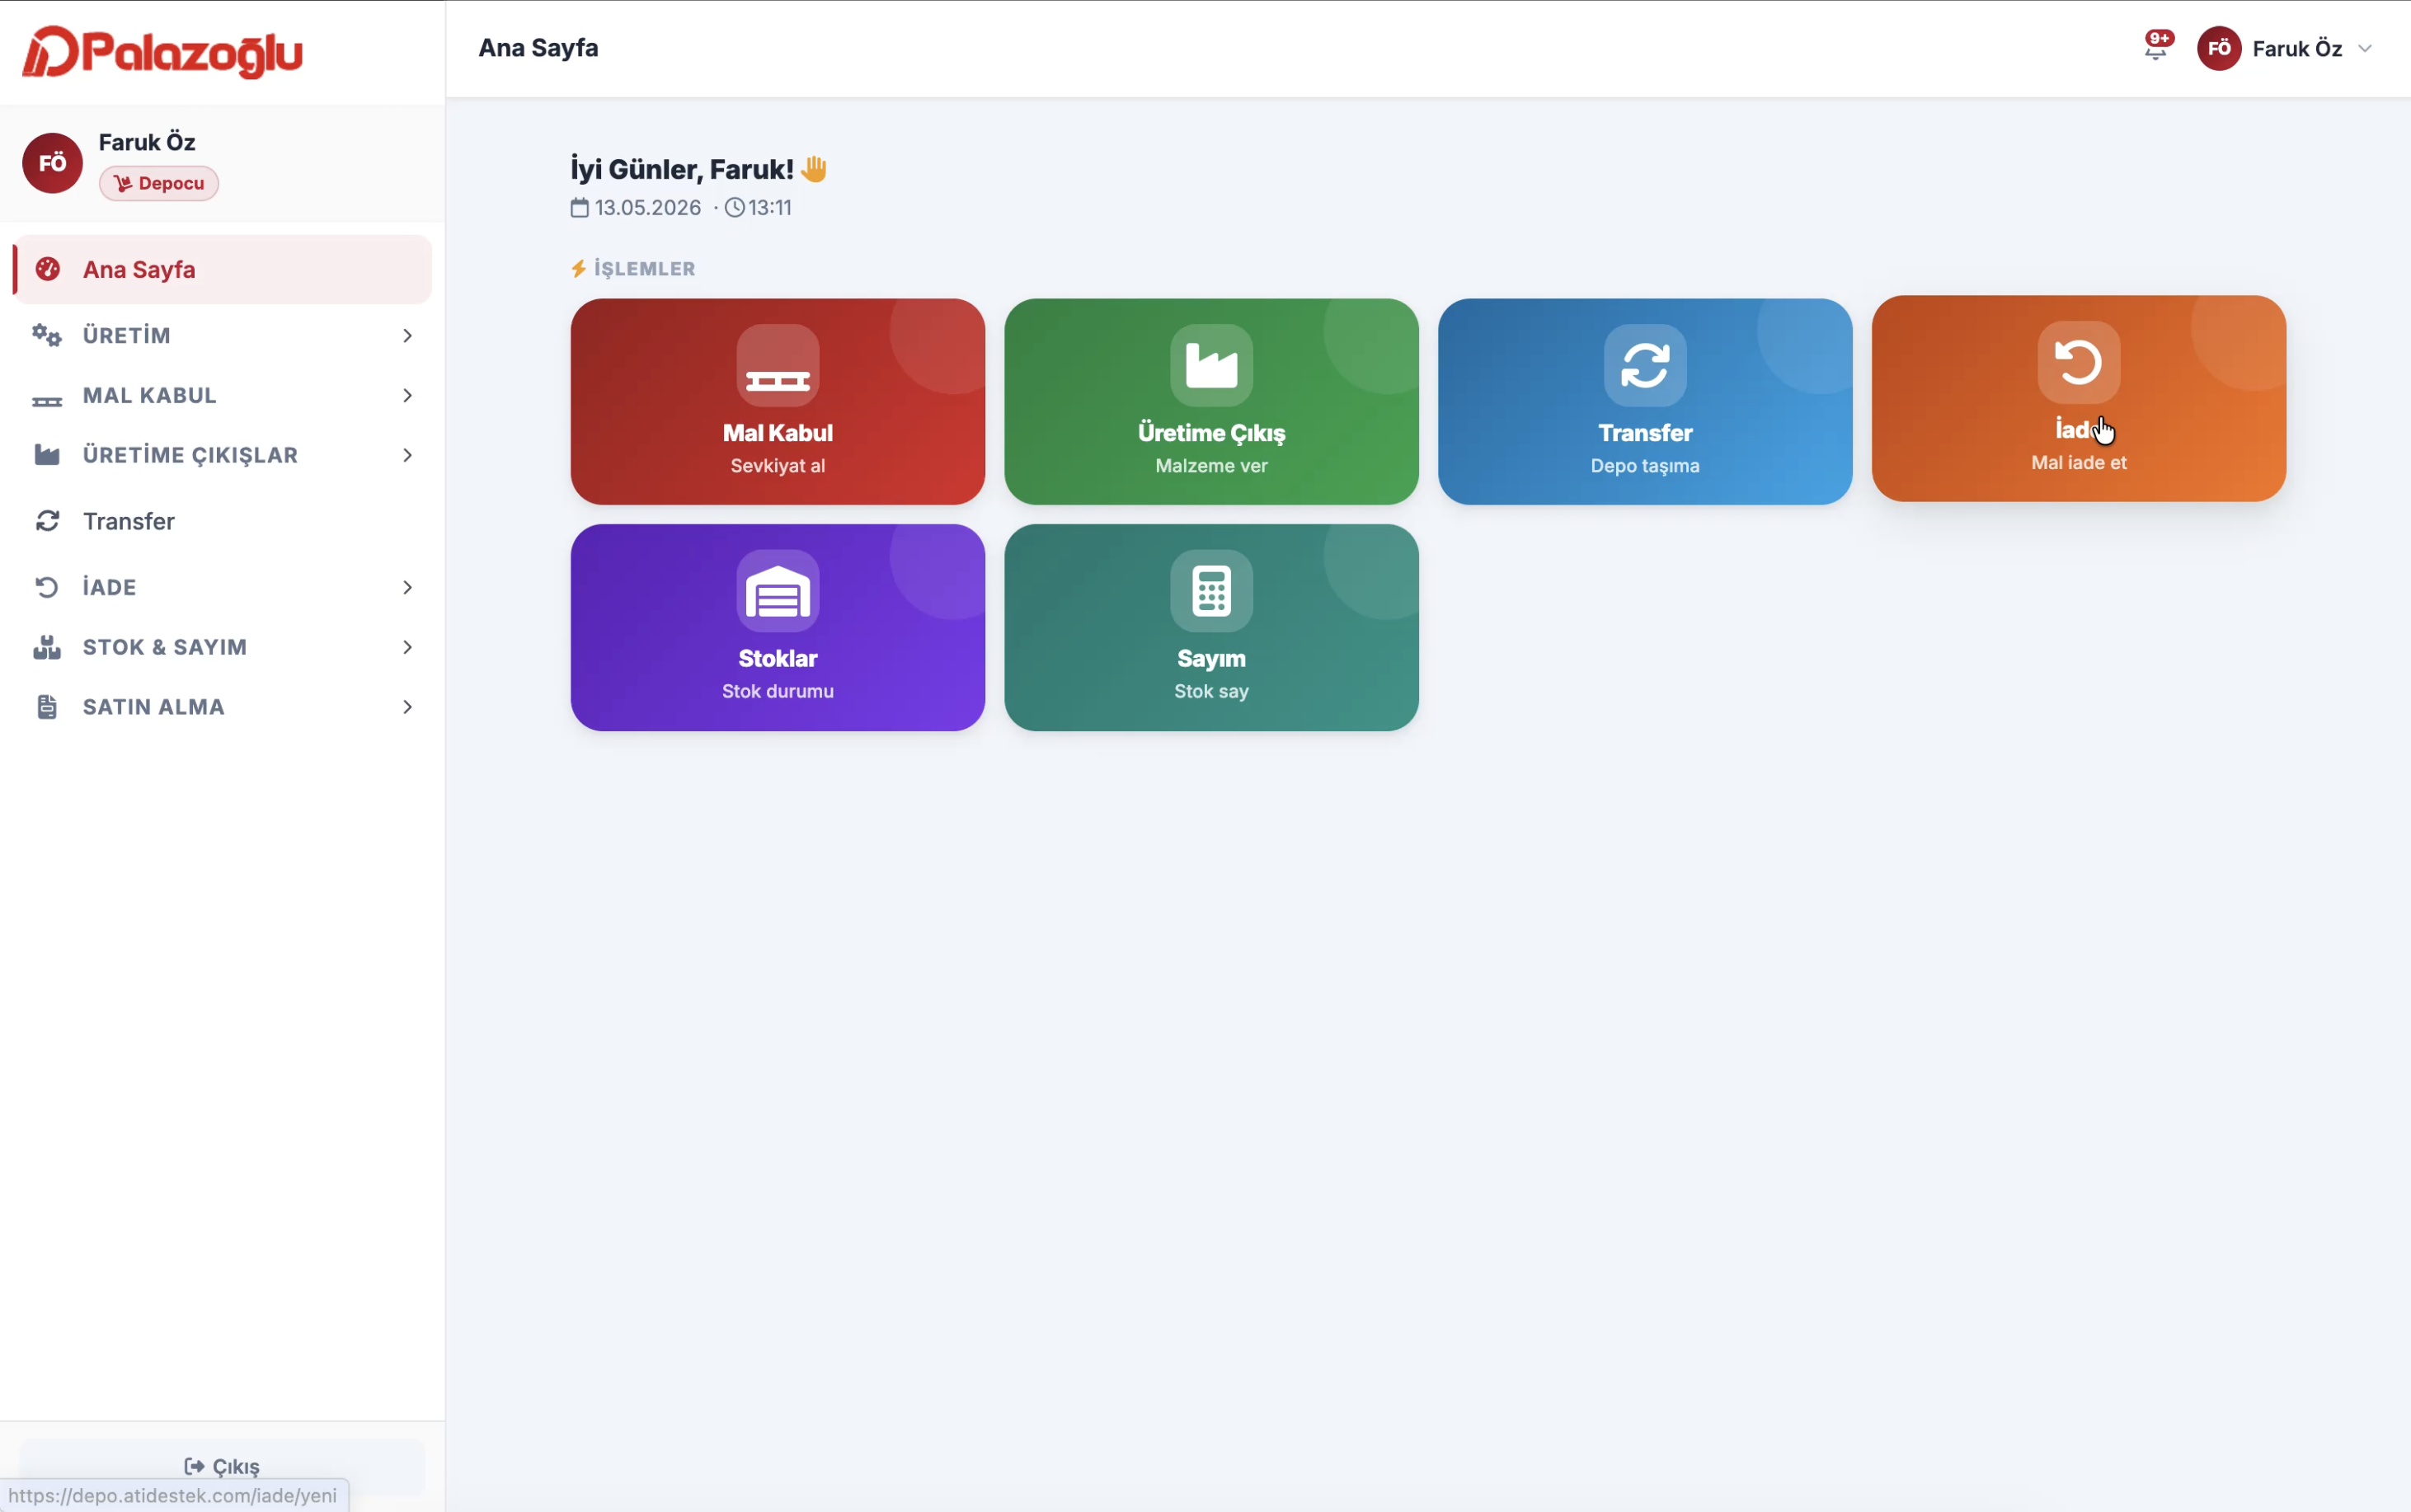Click the clock icon beside 13:11
Screen dimensions: 2411x1512
click(x=735, y=208)
